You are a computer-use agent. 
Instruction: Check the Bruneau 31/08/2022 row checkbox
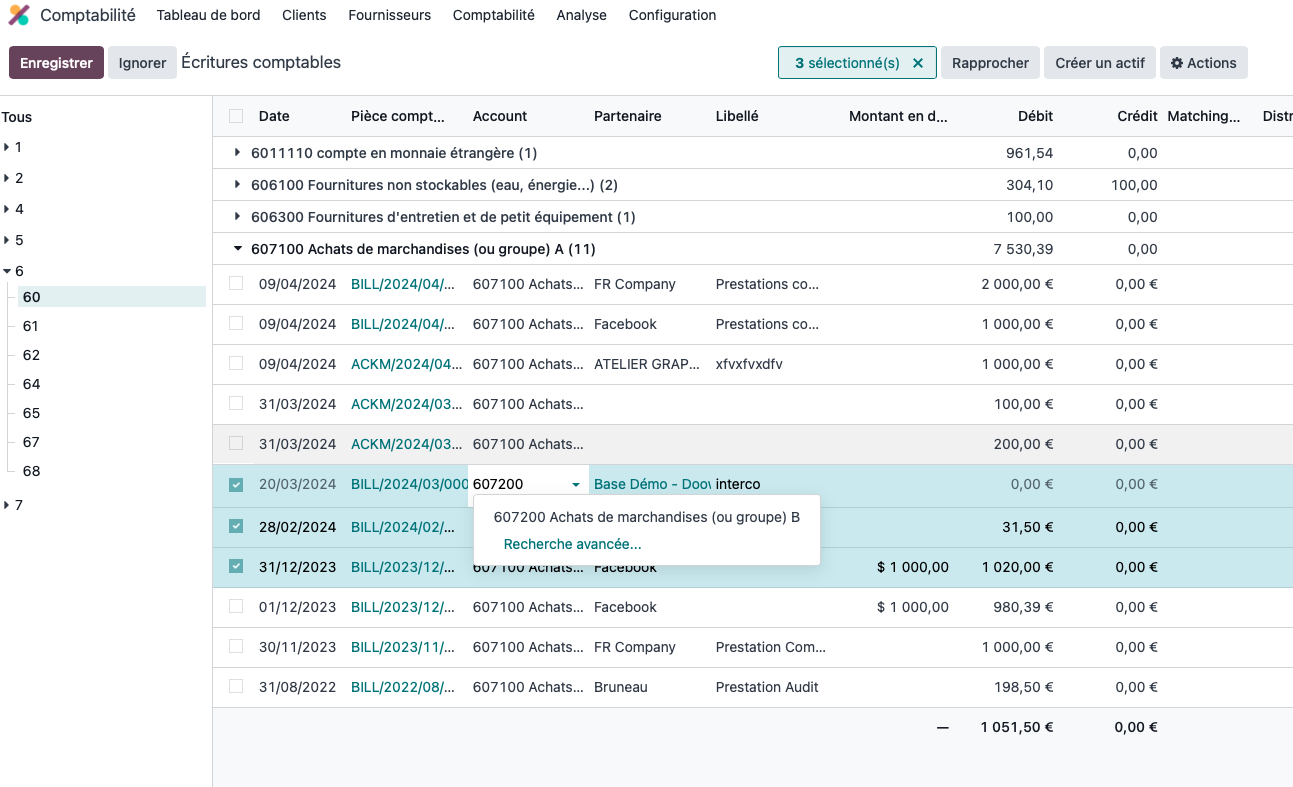click(236, 687)
